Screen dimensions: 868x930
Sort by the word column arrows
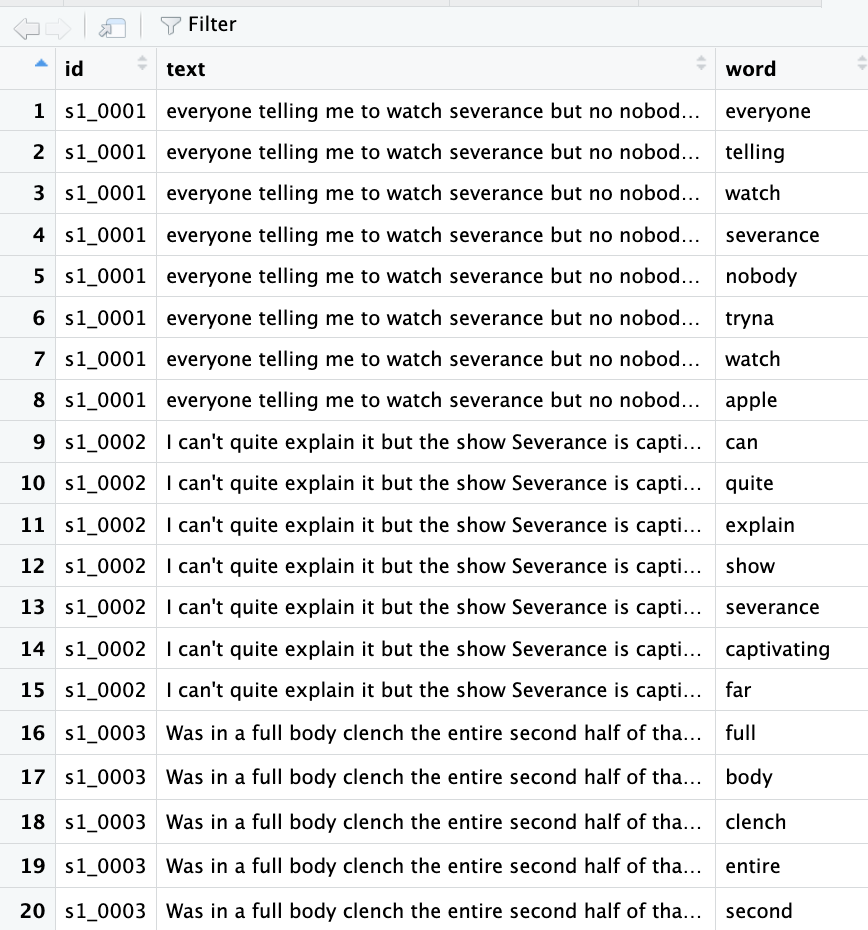pyautogui.click(x=861, y=64)
